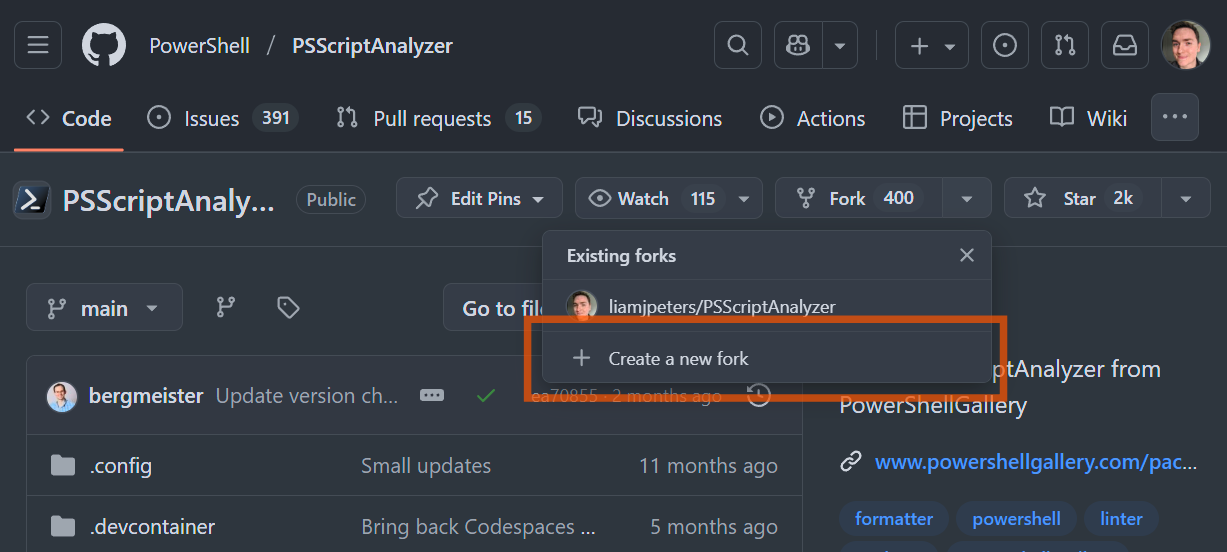1227x552 pixels.
Task: Select the formatter topic tag
Action: (x=894, y=519)
